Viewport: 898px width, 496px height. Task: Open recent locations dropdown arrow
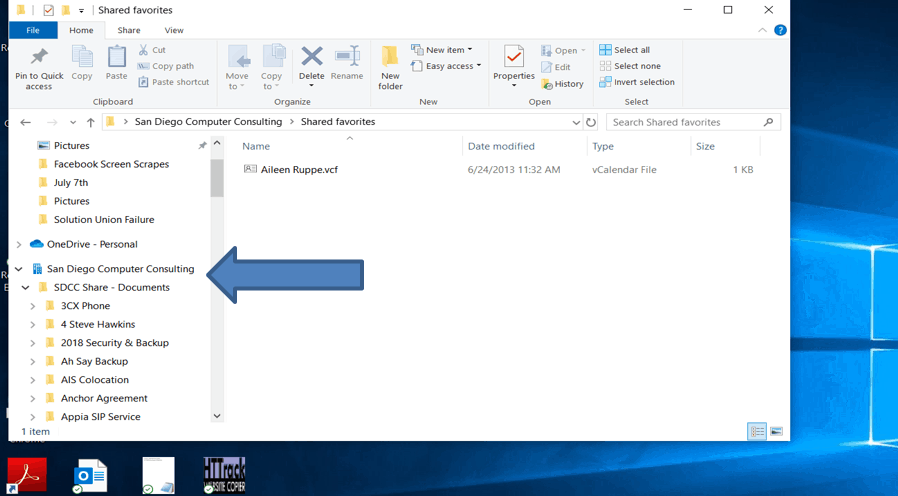pos(73,122)
